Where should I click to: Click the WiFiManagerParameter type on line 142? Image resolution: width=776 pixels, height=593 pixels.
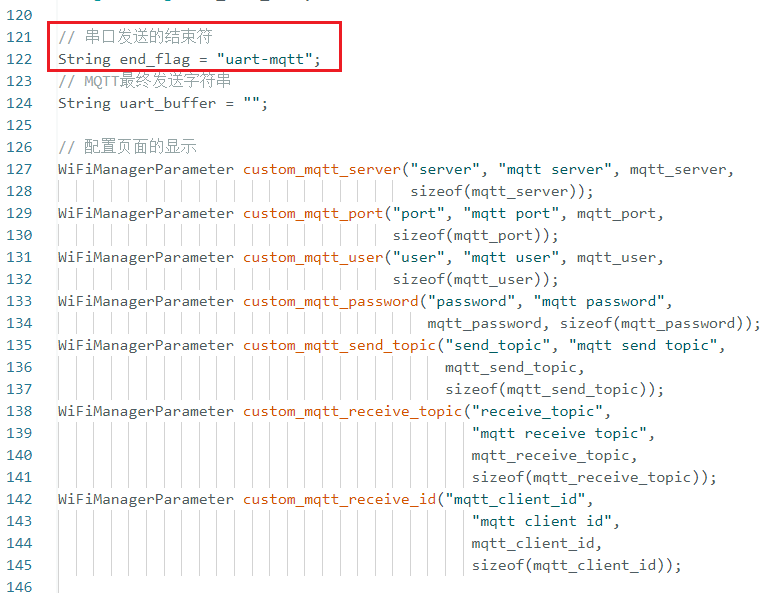[146, 499]
